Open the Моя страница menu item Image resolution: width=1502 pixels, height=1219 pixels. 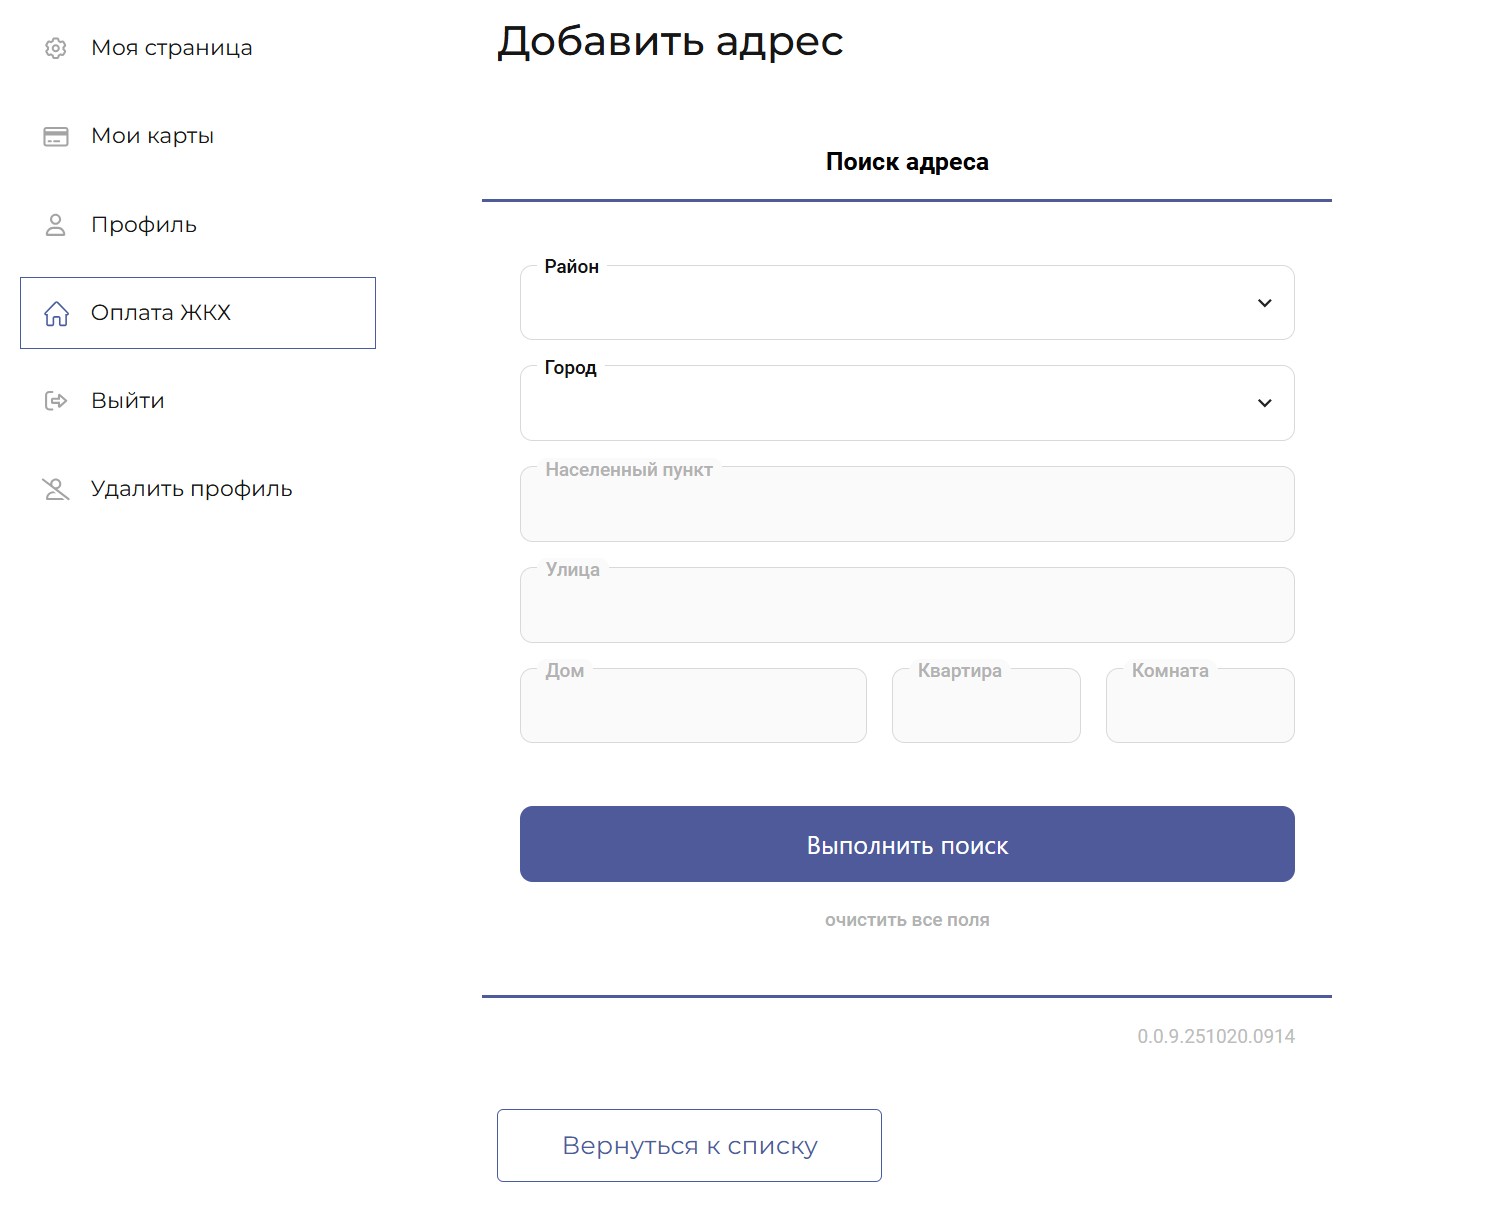tap(171, 48)
